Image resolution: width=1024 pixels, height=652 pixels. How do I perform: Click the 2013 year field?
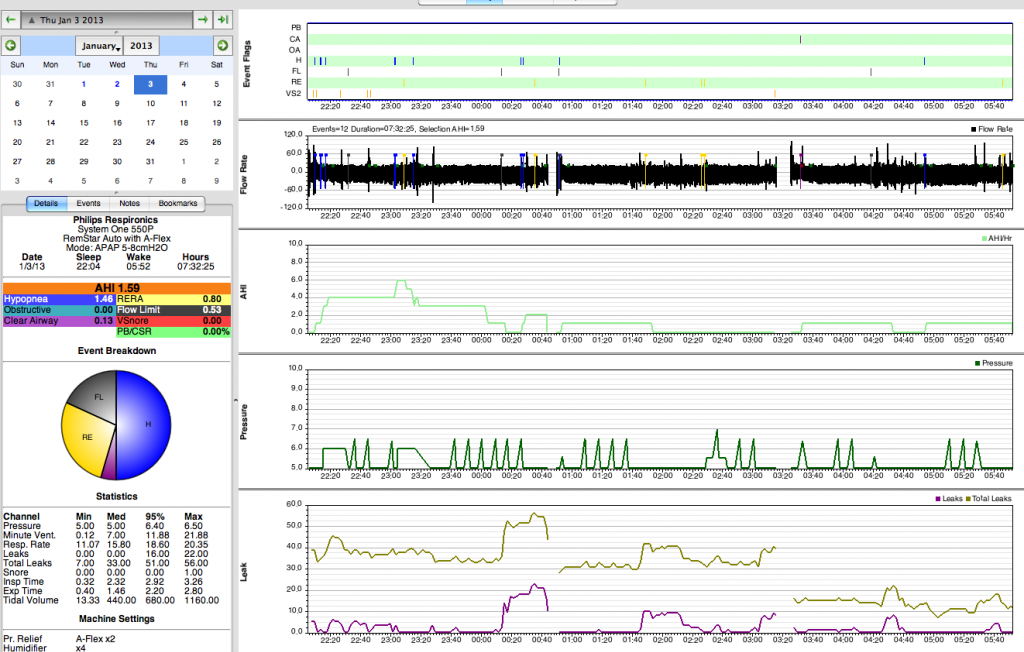pyautogui.click(x=141, y=46)
